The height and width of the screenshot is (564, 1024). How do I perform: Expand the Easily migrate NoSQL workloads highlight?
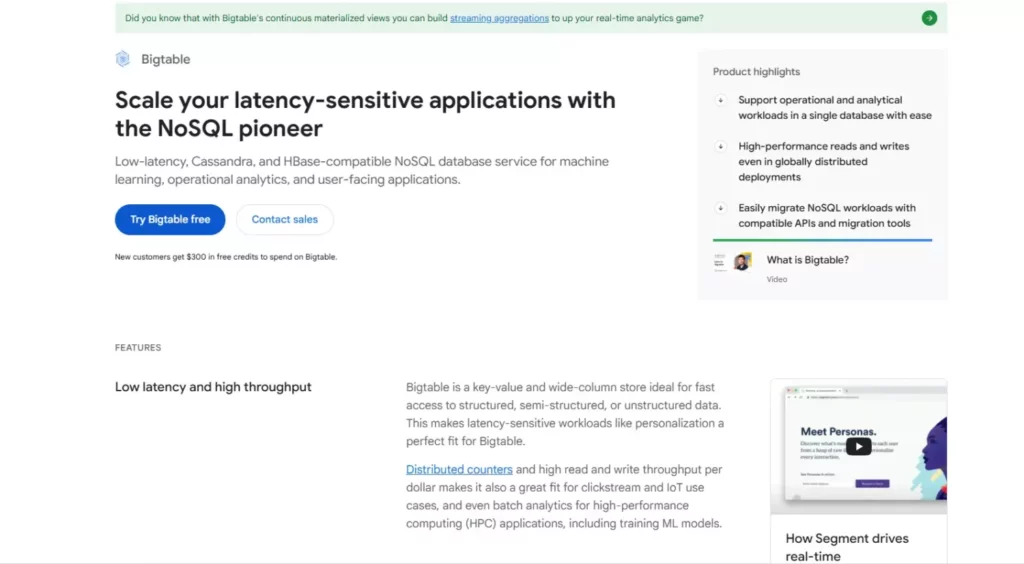[x=720, y=208]
